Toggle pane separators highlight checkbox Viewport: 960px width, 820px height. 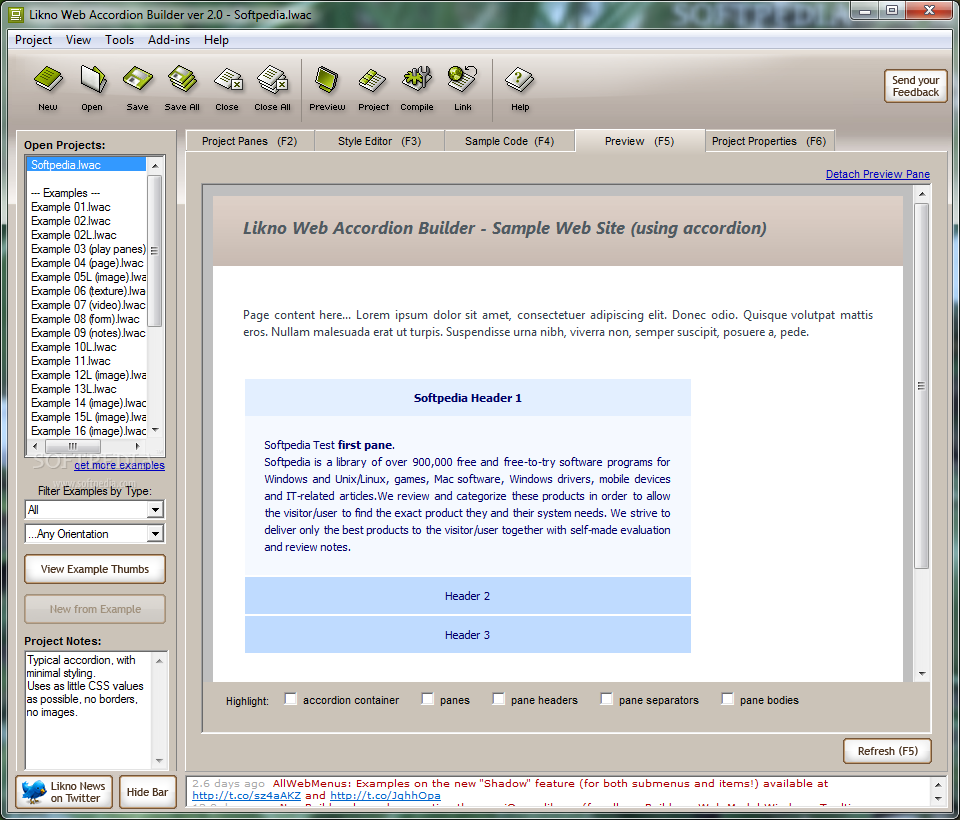[606, 699]
